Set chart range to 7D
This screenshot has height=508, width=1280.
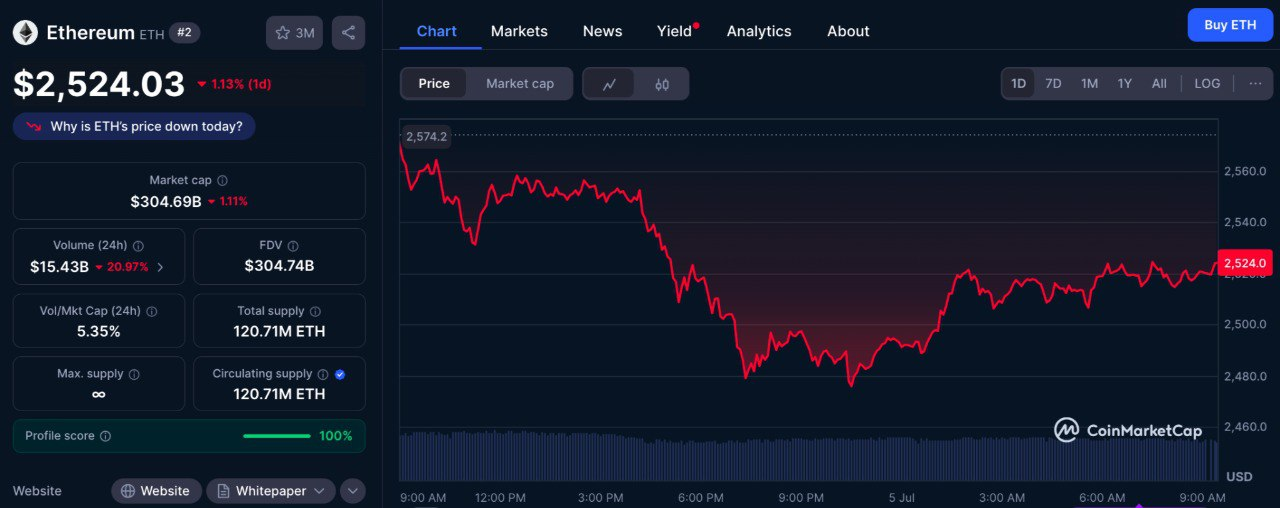click(1053, 84)
